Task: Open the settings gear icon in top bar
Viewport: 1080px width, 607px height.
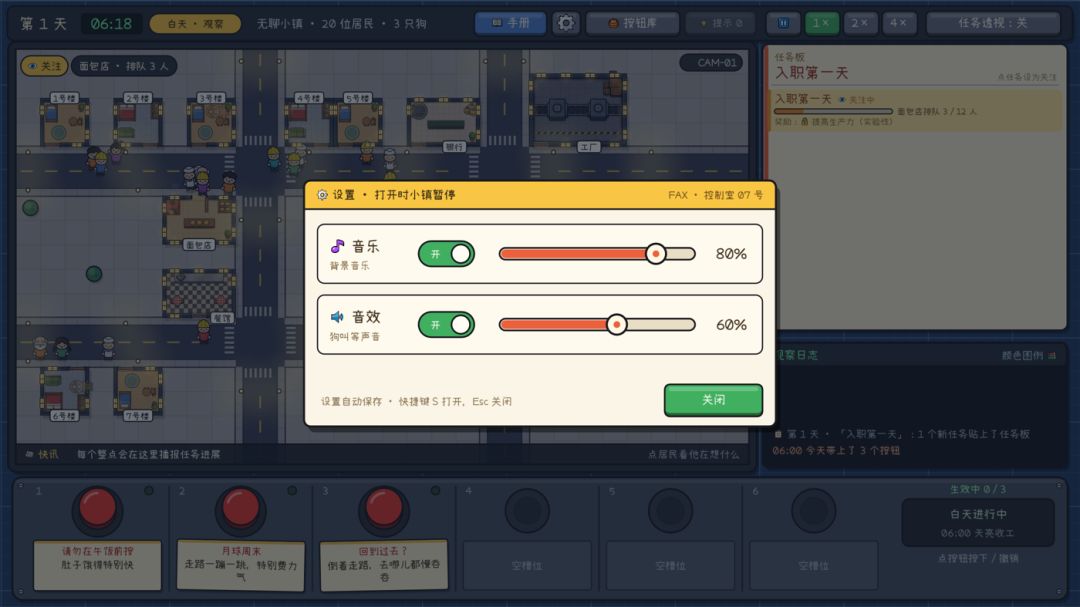Action: (x=565, y=23)
